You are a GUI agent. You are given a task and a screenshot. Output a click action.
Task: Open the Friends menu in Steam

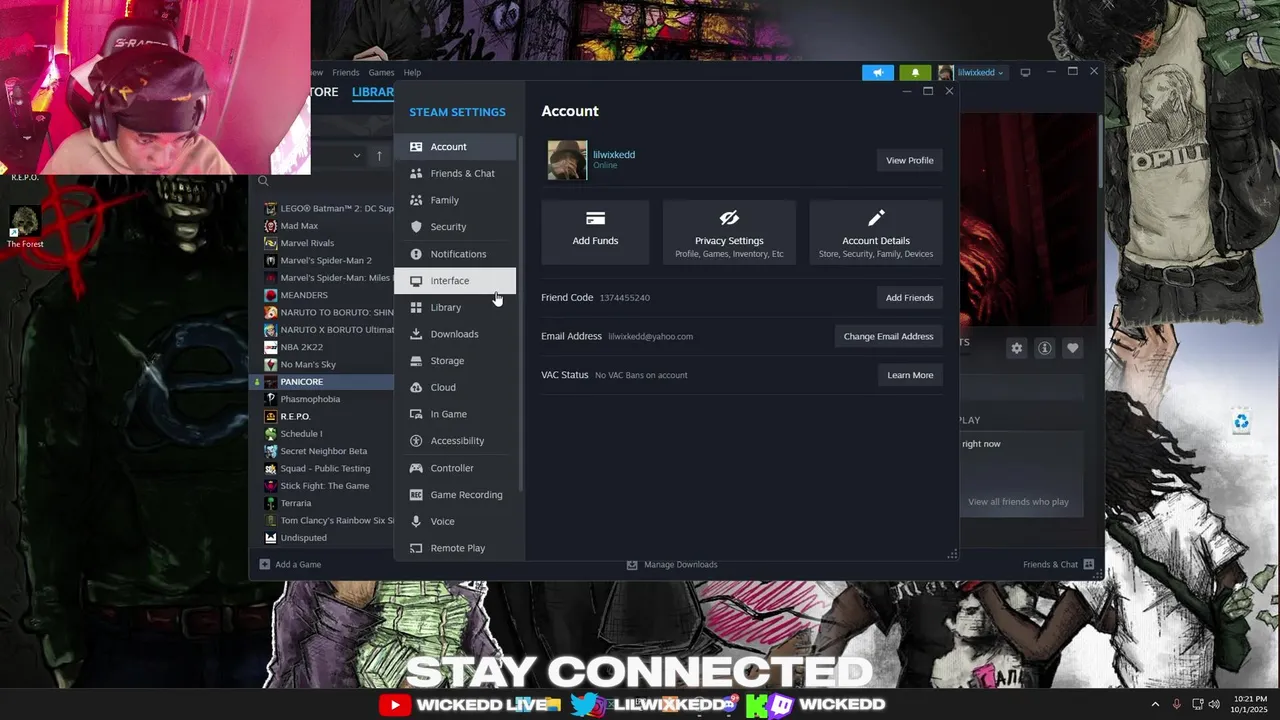pyautogui.click(x=345, y=72)
